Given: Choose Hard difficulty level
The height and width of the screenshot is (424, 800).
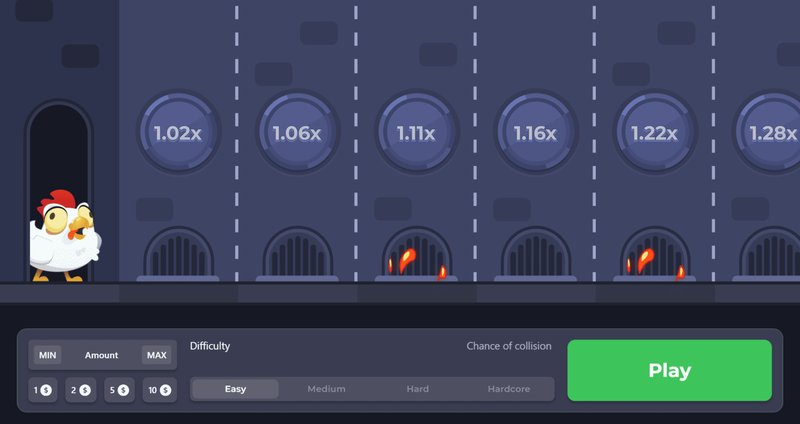Looking at the screenshot, I should point(417,389).
